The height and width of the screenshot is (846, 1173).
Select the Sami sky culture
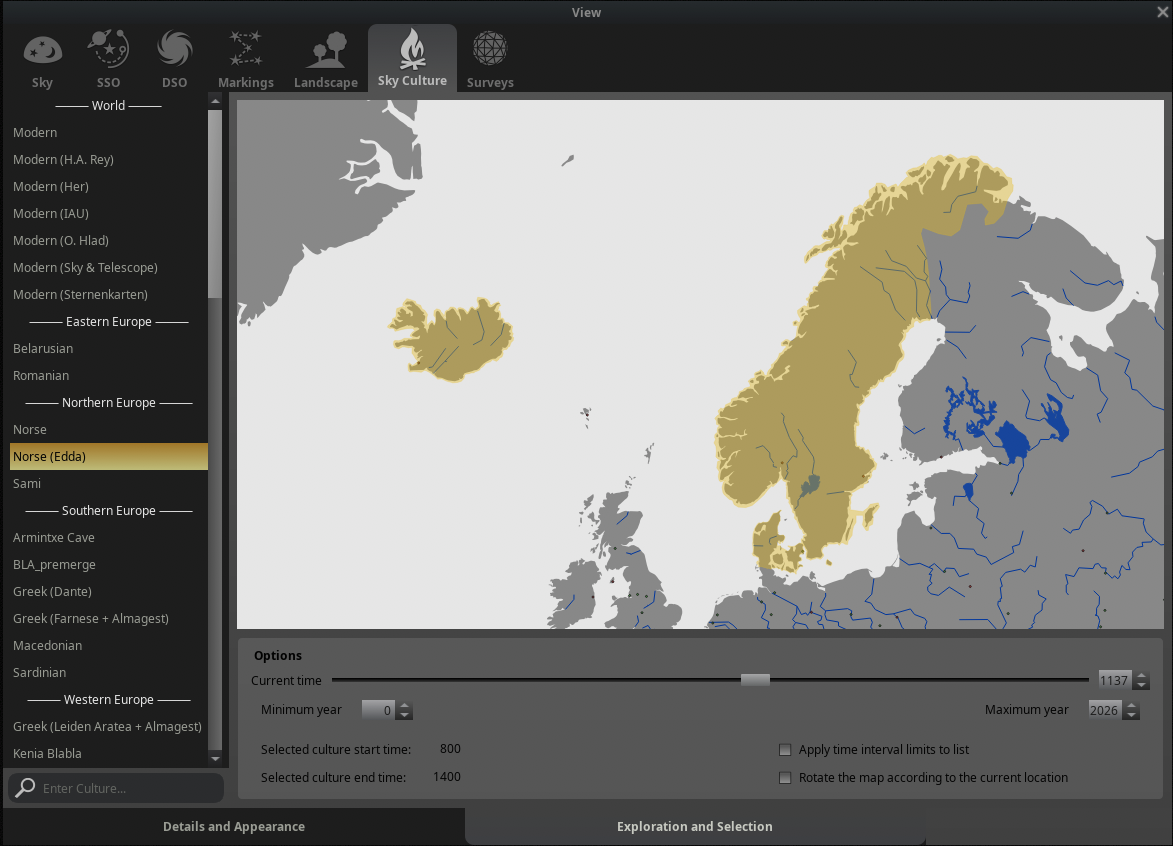tap(28, 484)
